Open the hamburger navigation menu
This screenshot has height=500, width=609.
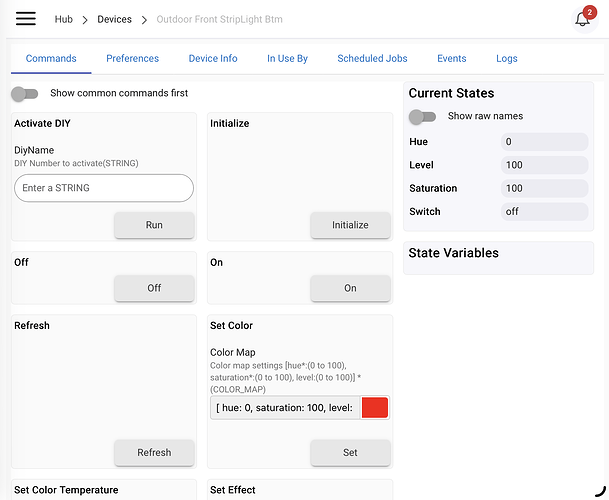pyautogui.click(x=26, y=19)
